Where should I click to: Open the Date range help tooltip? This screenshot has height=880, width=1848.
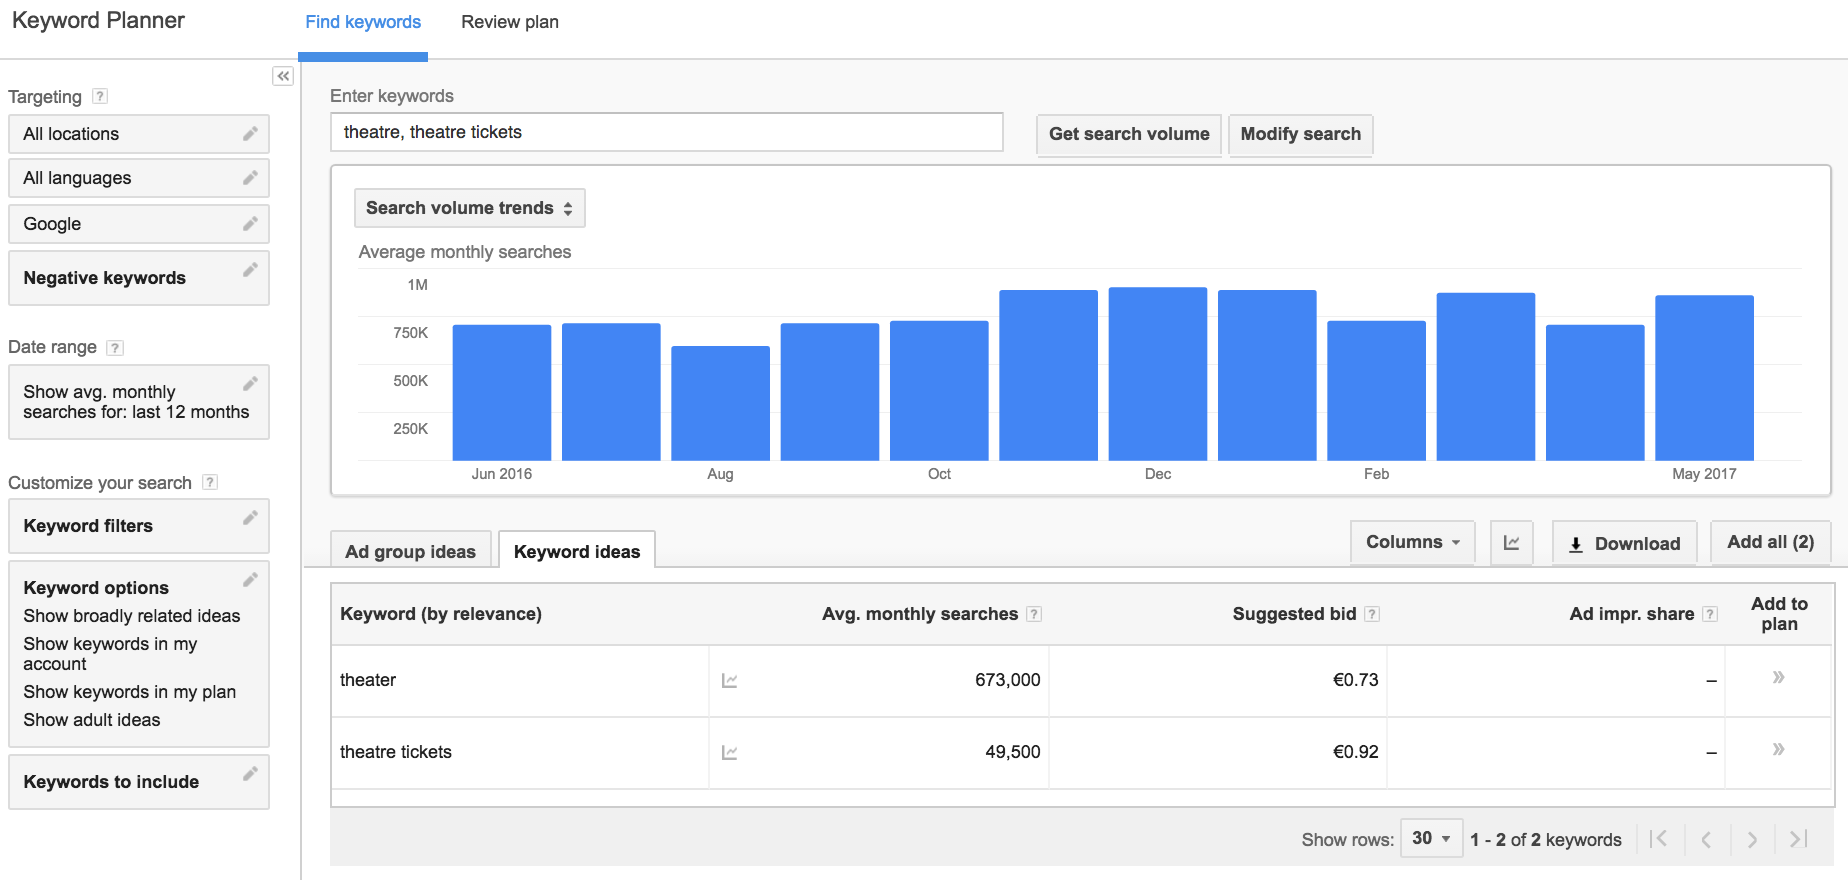tap(115, 347)
